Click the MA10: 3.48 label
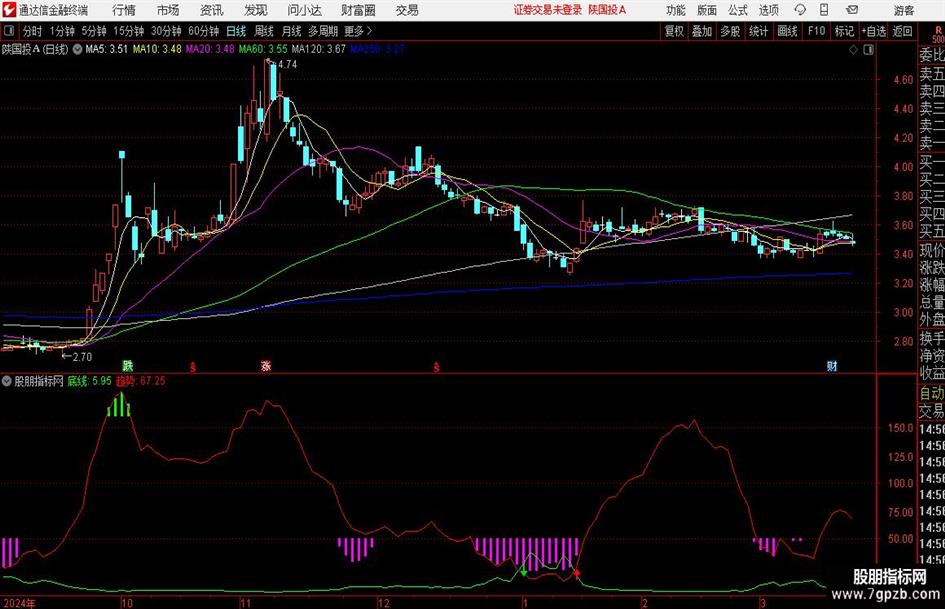945x609 pixels. pos(157,49)
